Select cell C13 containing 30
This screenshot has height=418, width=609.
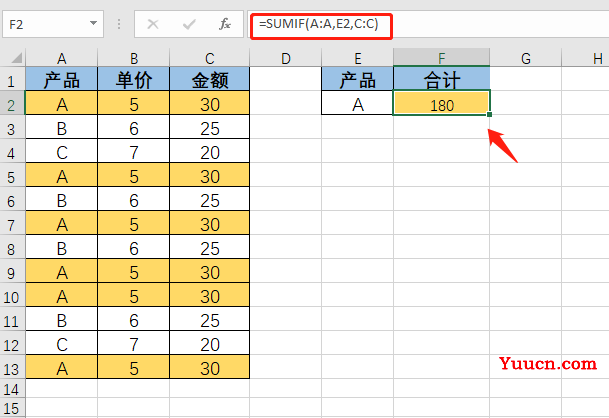(x=210, y=369)
